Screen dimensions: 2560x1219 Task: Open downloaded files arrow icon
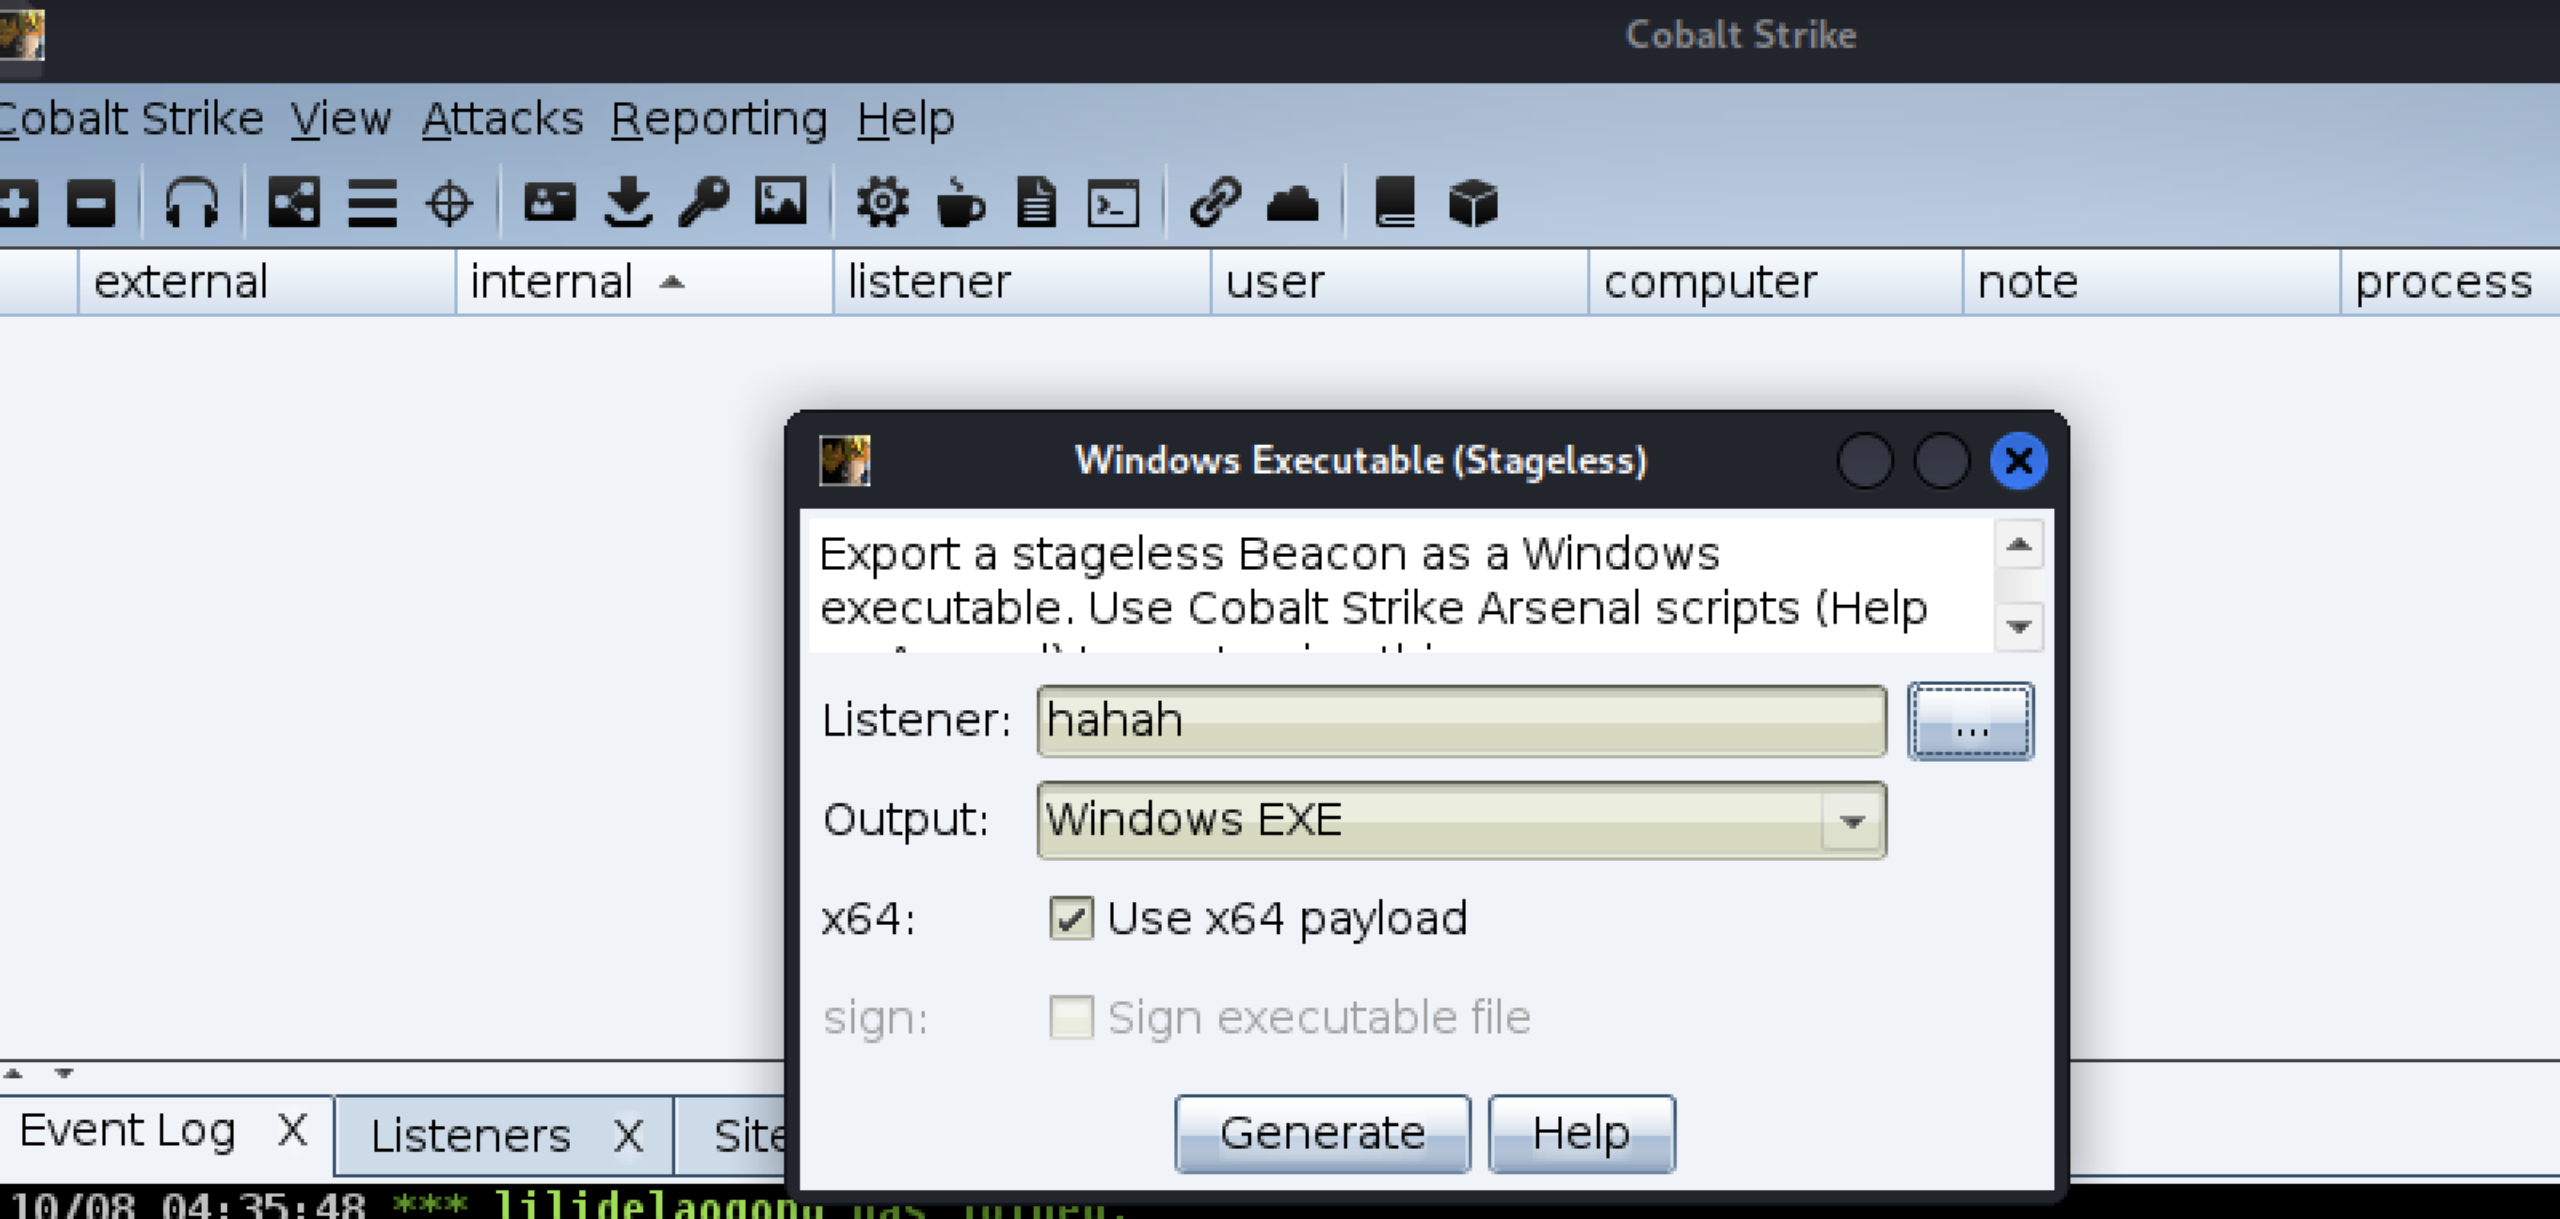click(x=628, y=202)
